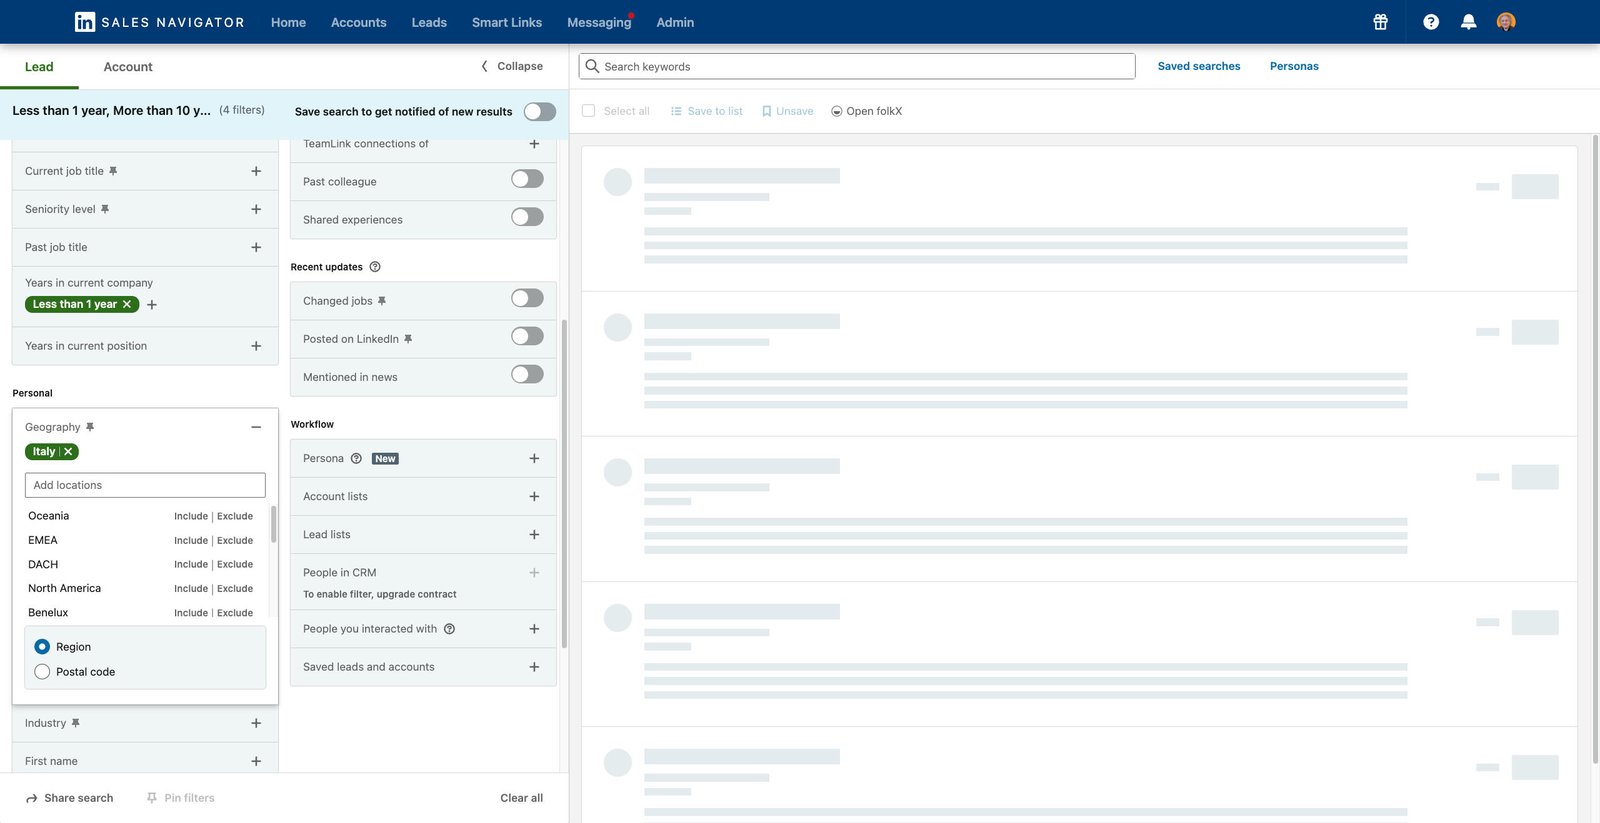The width and height of the screenshot is (1600, 823).
Task: Open the Leads menu
Action: pyautogui.click(x=429, y=22)
